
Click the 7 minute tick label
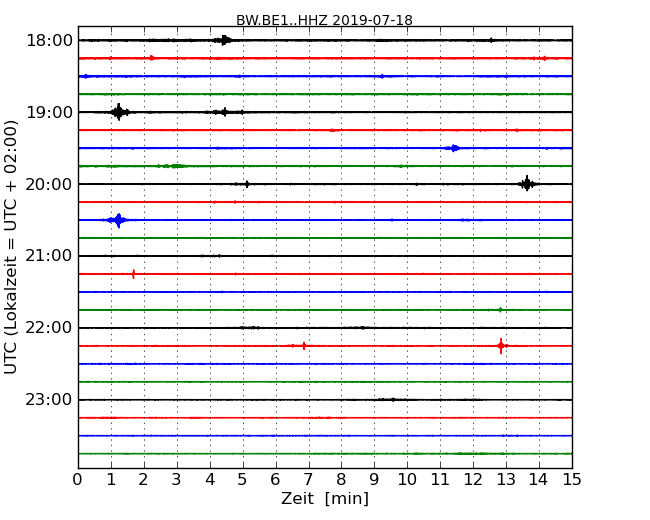pos(308,479)
